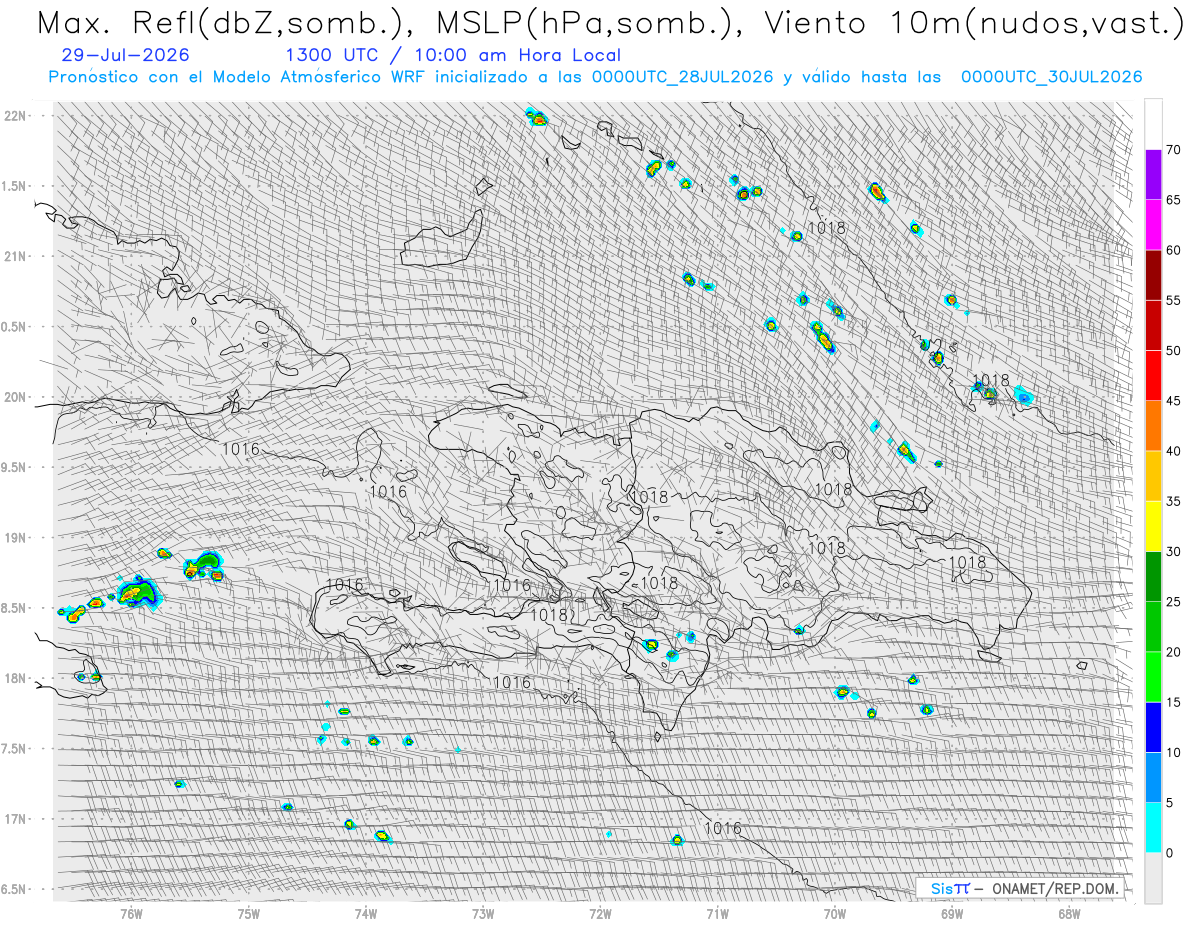1200x927 pixels.
Task: Click the 70W longitude axis label
Action: [x=835, y=913]
